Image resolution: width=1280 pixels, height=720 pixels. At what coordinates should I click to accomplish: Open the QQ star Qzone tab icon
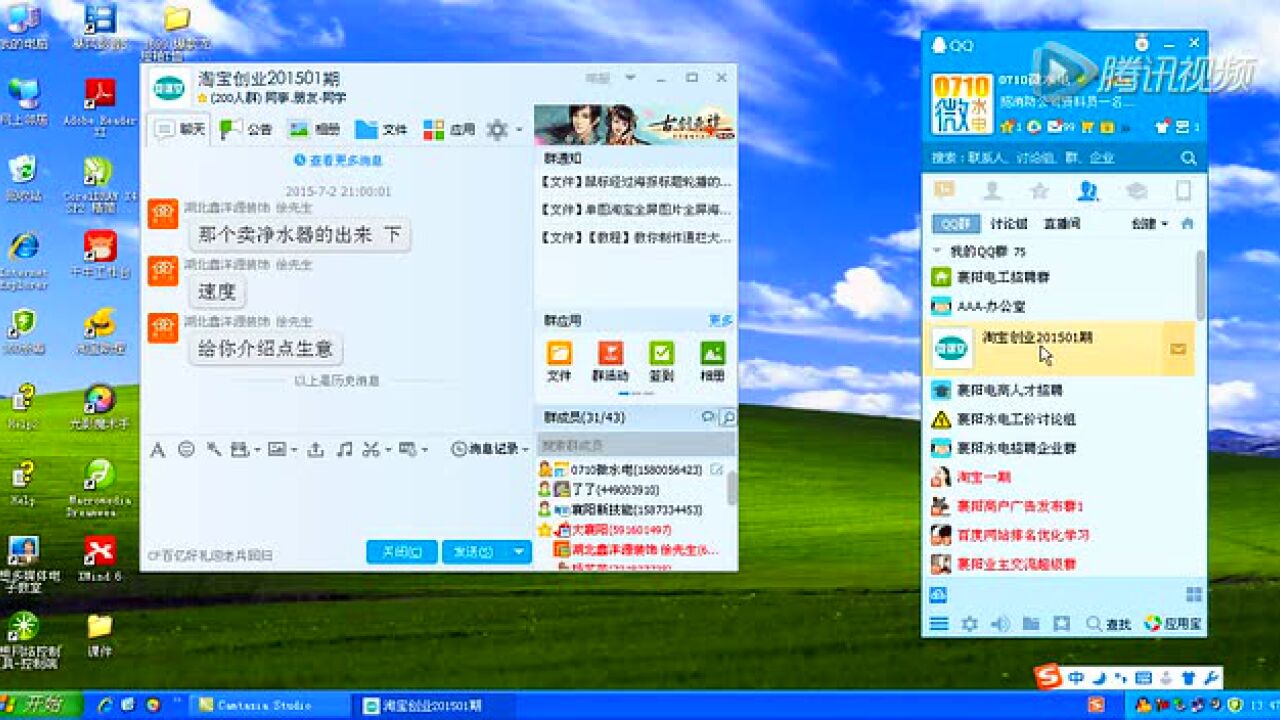click(x=1039, y=191)
